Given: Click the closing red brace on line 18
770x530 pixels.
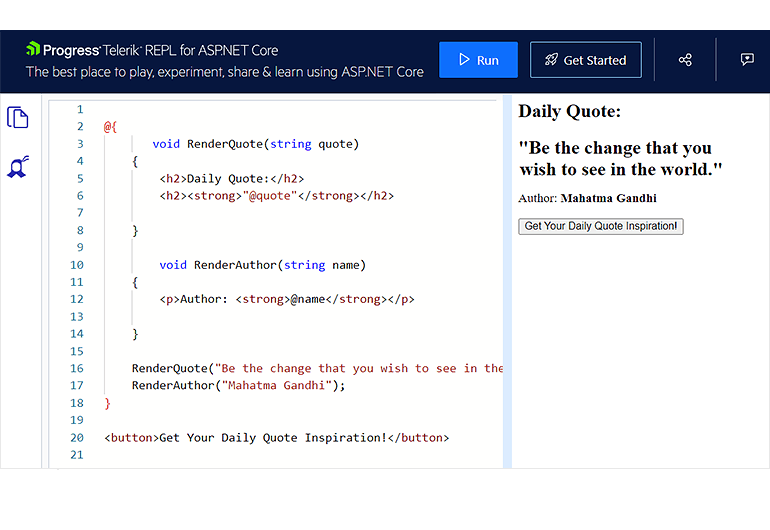Looking at the screenshot, I should (108, 403).
